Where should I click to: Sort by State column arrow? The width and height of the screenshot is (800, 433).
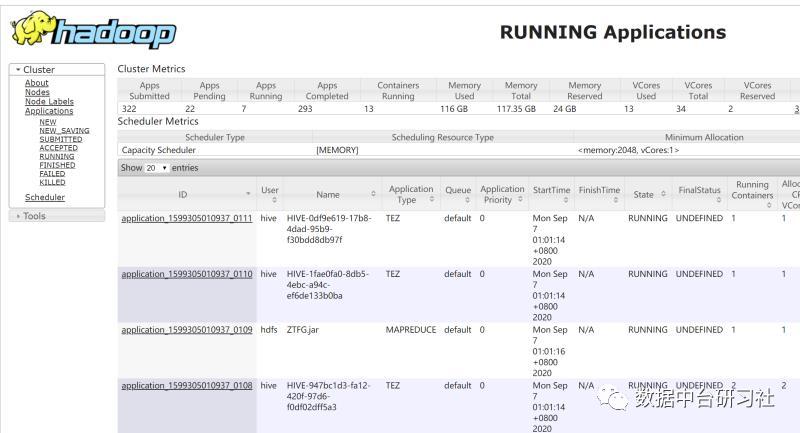662,195
